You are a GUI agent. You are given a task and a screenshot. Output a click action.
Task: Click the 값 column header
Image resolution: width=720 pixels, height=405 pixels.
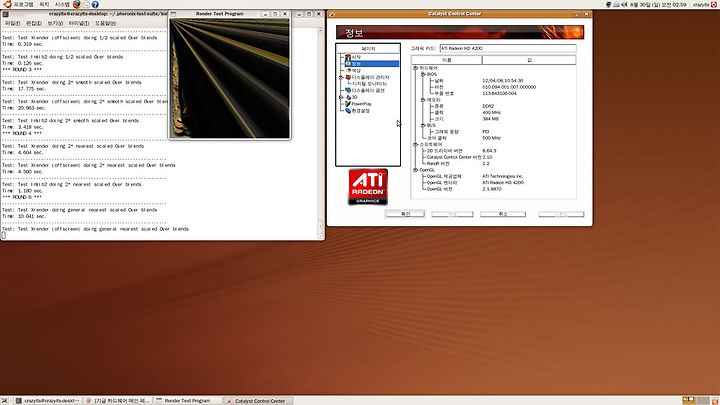pos(529,60)
